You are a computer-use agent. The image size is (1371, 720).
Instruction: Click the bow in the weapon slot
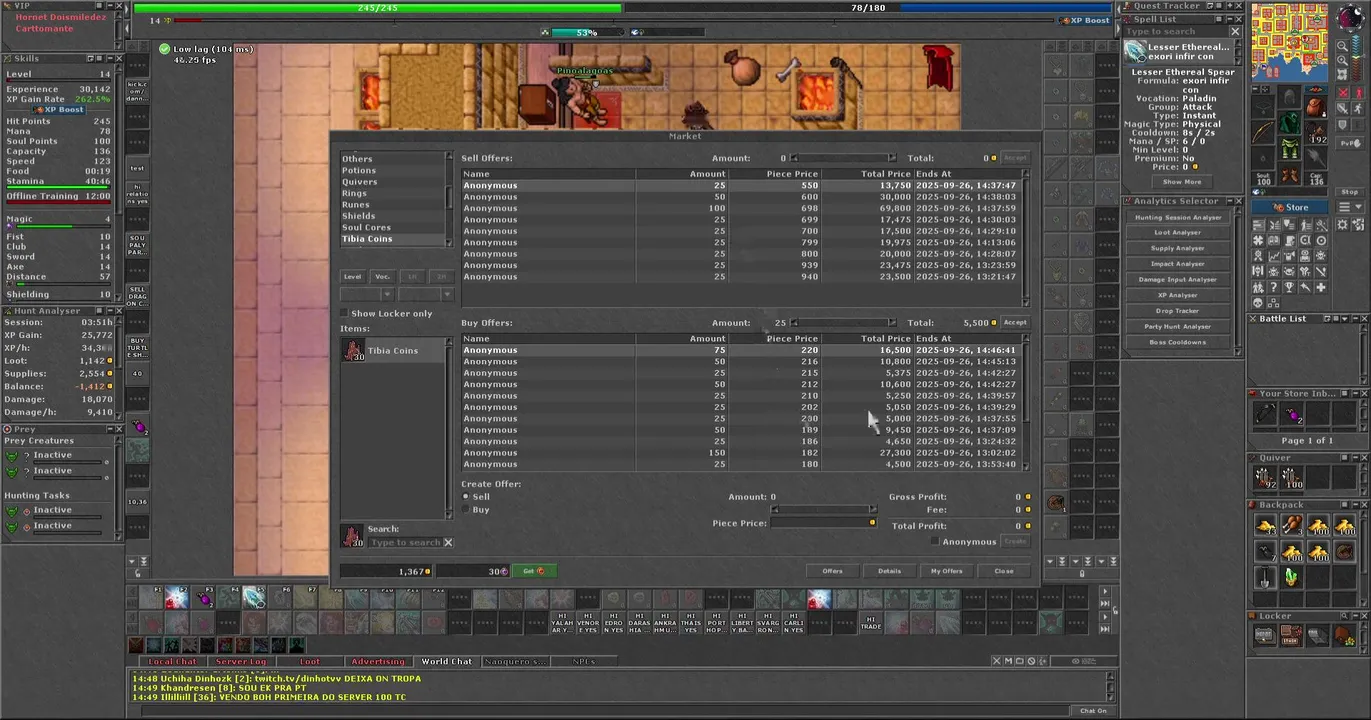click(1263, 131)
